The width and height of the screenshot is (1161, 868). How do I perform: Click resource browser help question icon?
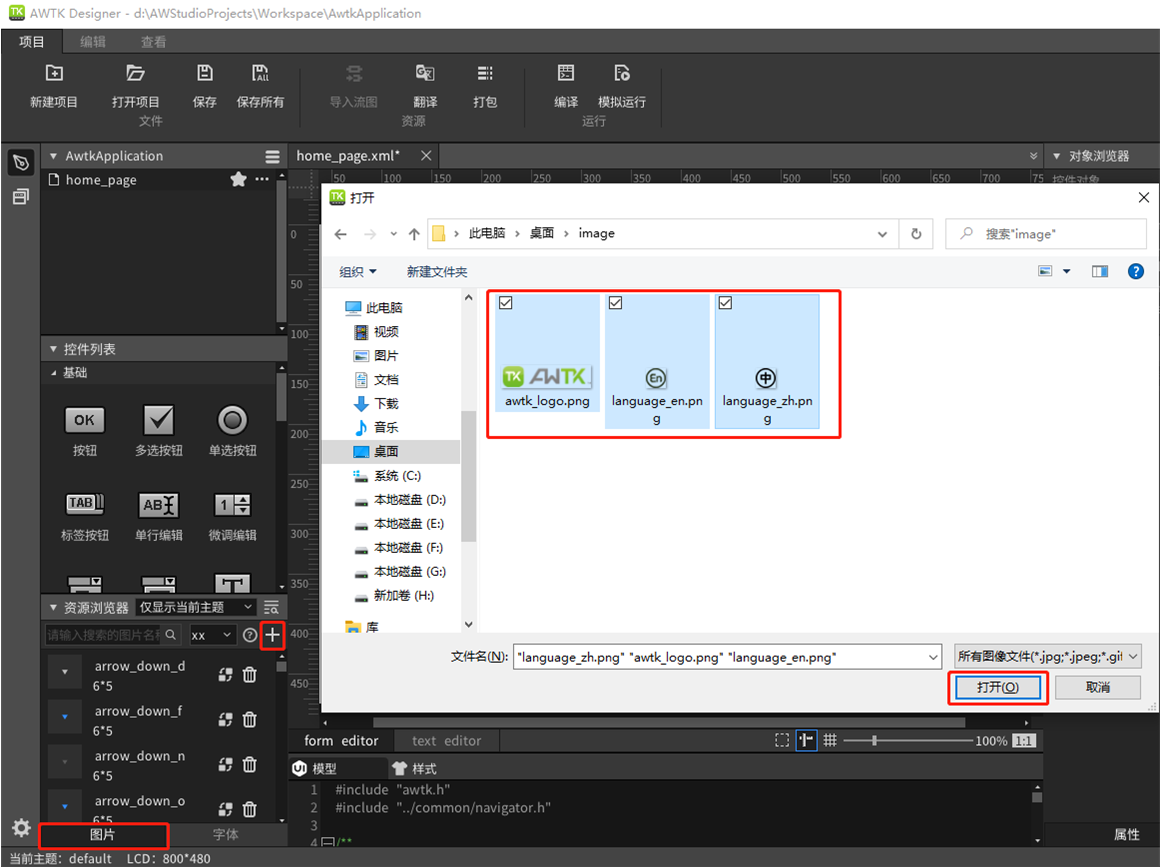[x=250, y=635]
